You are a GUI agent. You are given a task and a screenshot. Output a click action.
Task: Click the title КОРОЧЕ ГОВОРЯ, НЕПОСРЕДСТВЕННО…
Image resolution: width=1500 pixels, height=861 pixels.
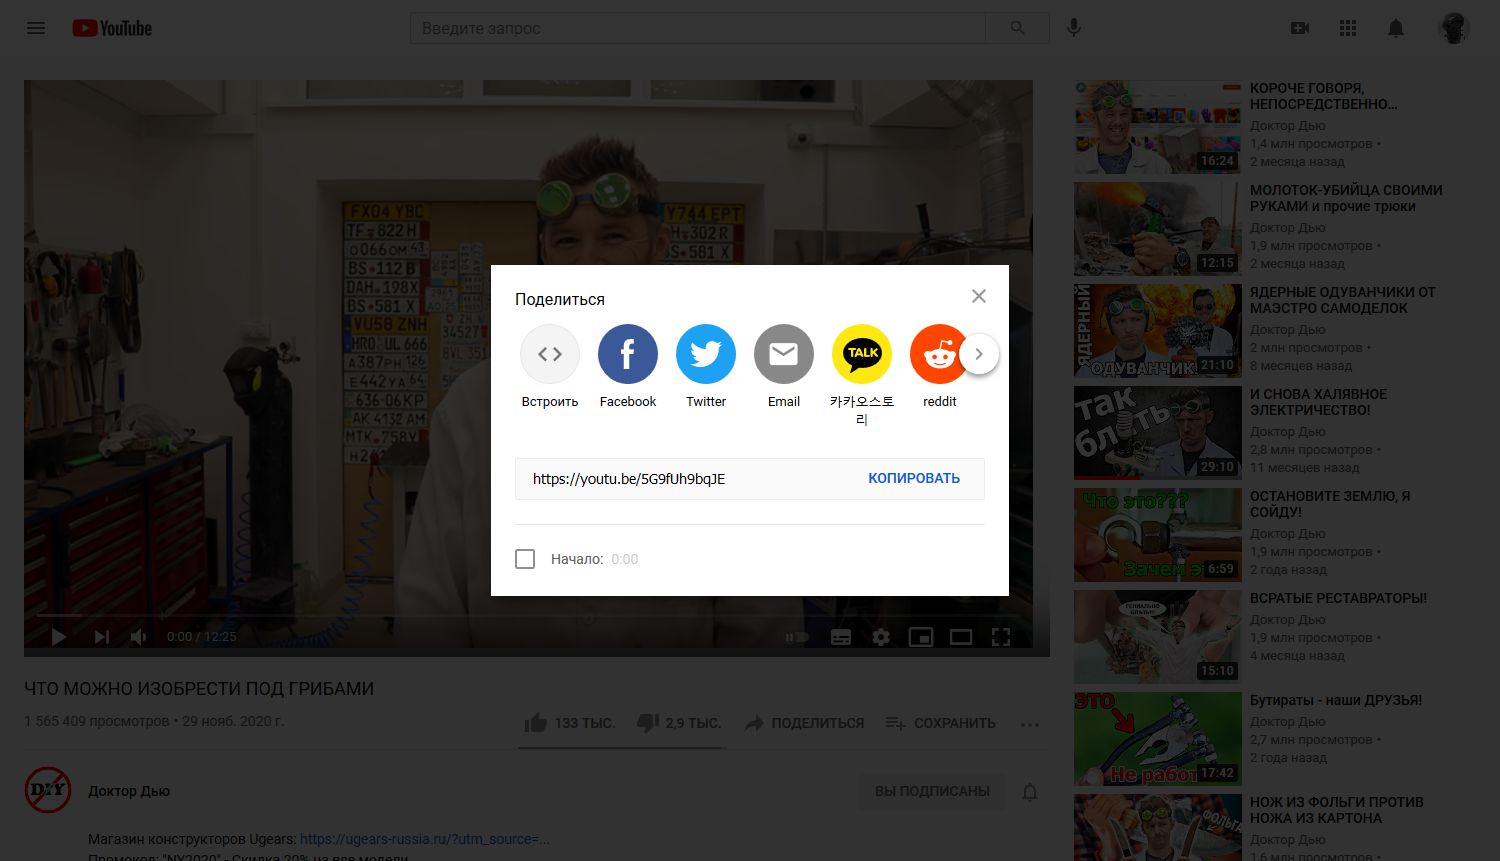pos(1324,96)
